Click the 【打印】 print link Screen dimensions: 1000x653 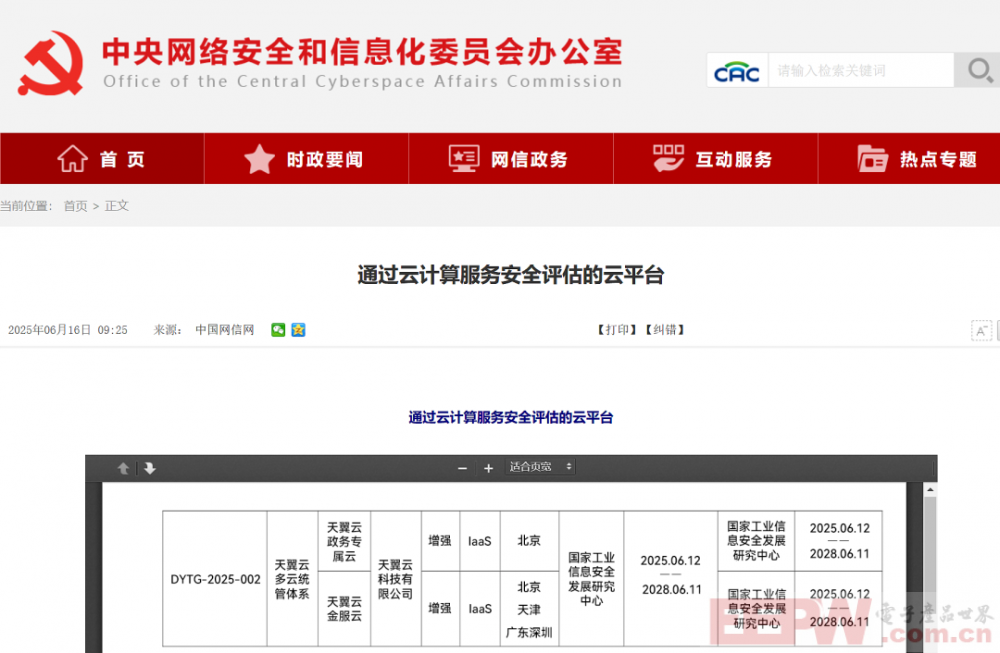point(617,330)
